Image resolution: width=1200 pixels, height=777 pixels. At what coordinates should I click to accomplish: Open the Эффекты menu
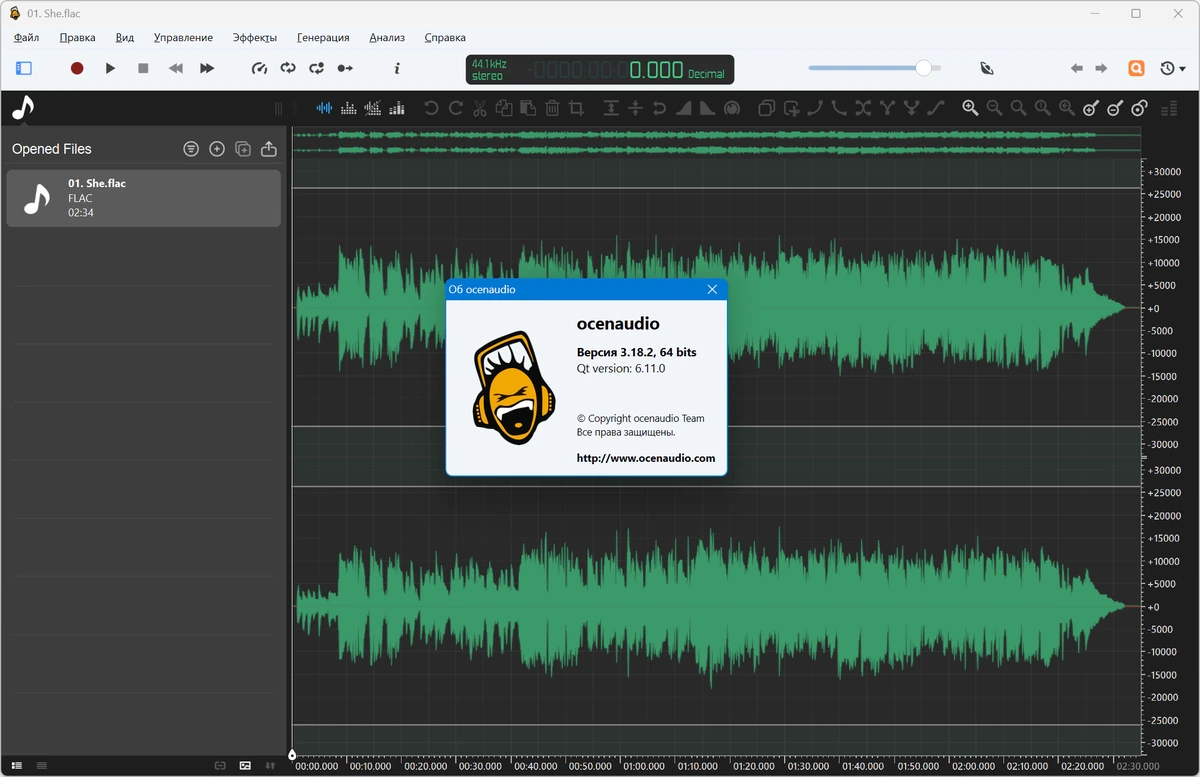255,37
